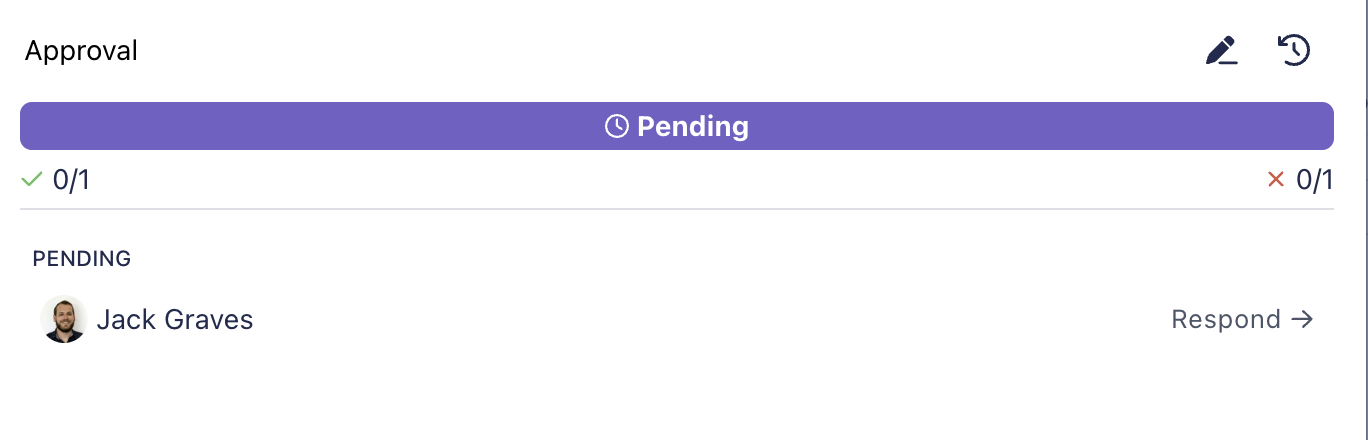
Task: Click the Approval panel heading
Action: coord(81,51)
